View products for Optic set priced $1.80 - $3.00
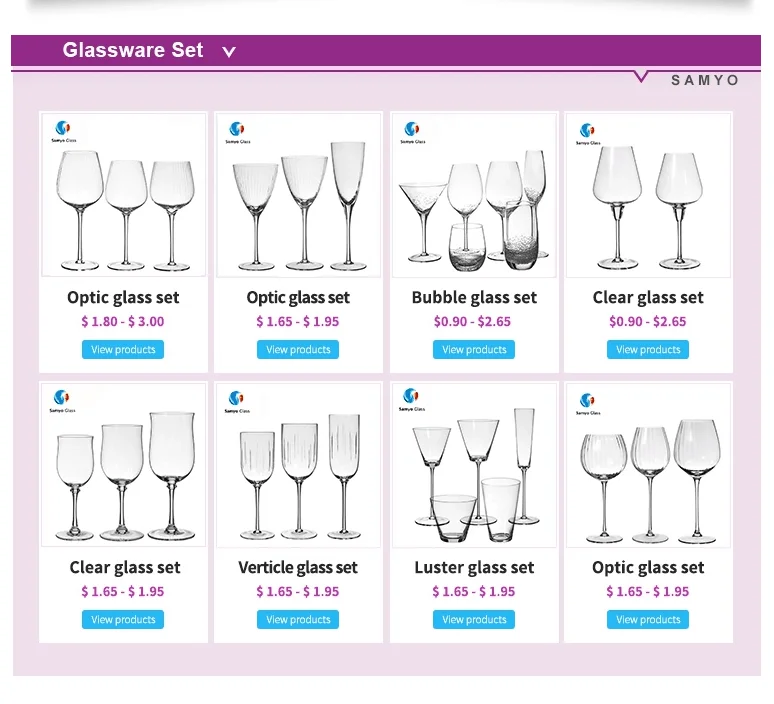Viewport: 774px width, 704px height. coord(123,350)
